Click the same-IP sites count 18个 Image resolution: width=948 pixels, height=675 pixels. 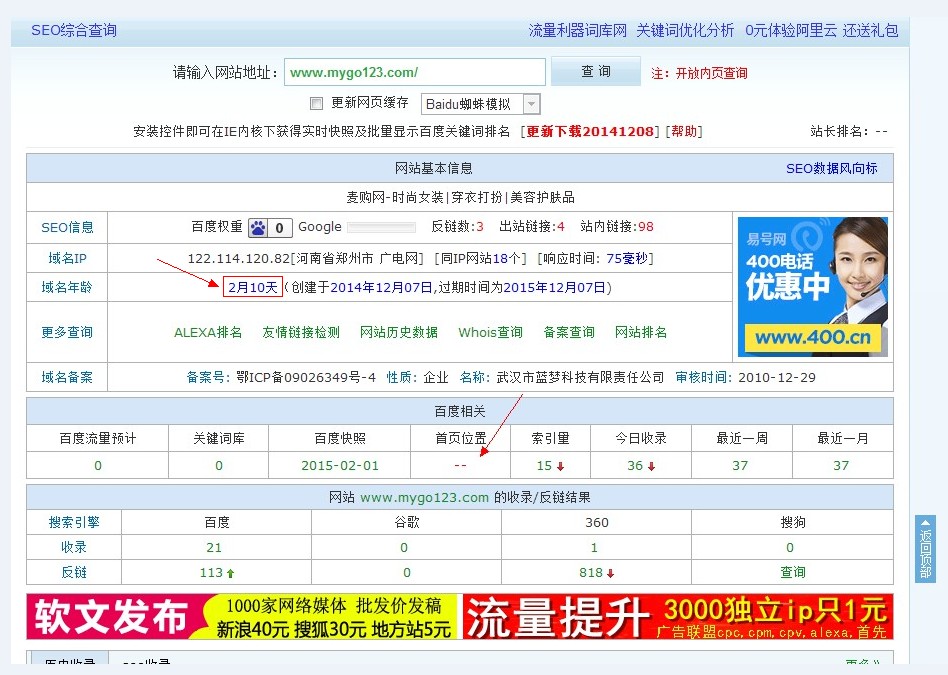[506, 259]
